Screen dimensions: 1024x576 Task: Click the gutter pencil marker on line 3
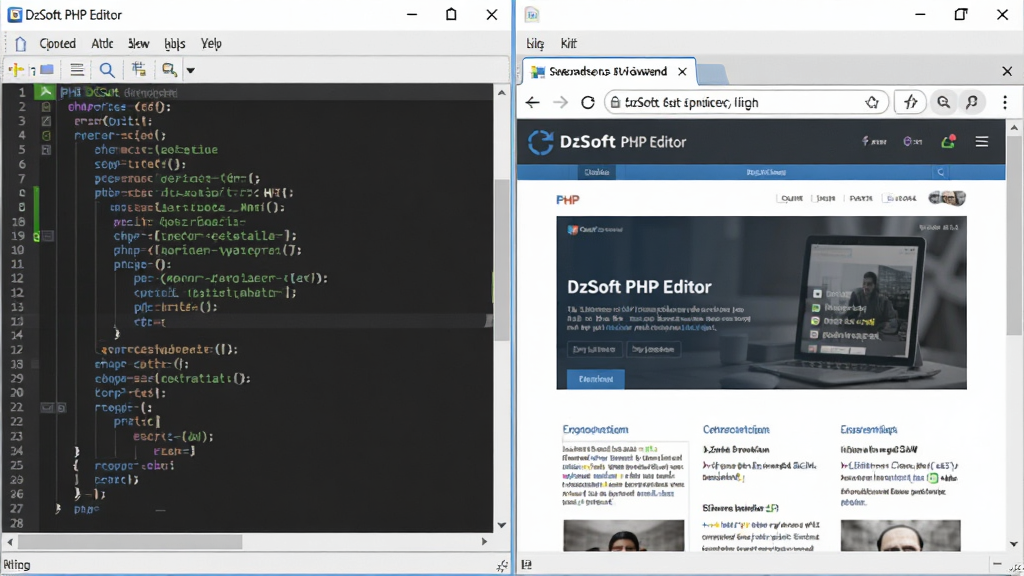pyautogui.click(x=46, y=121)
